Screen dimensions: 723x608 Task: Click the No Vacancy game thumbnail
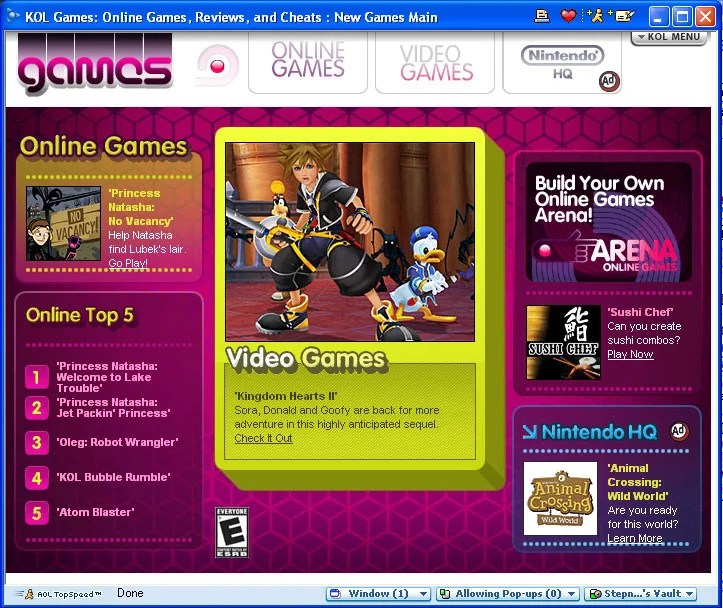coord(63,224)
